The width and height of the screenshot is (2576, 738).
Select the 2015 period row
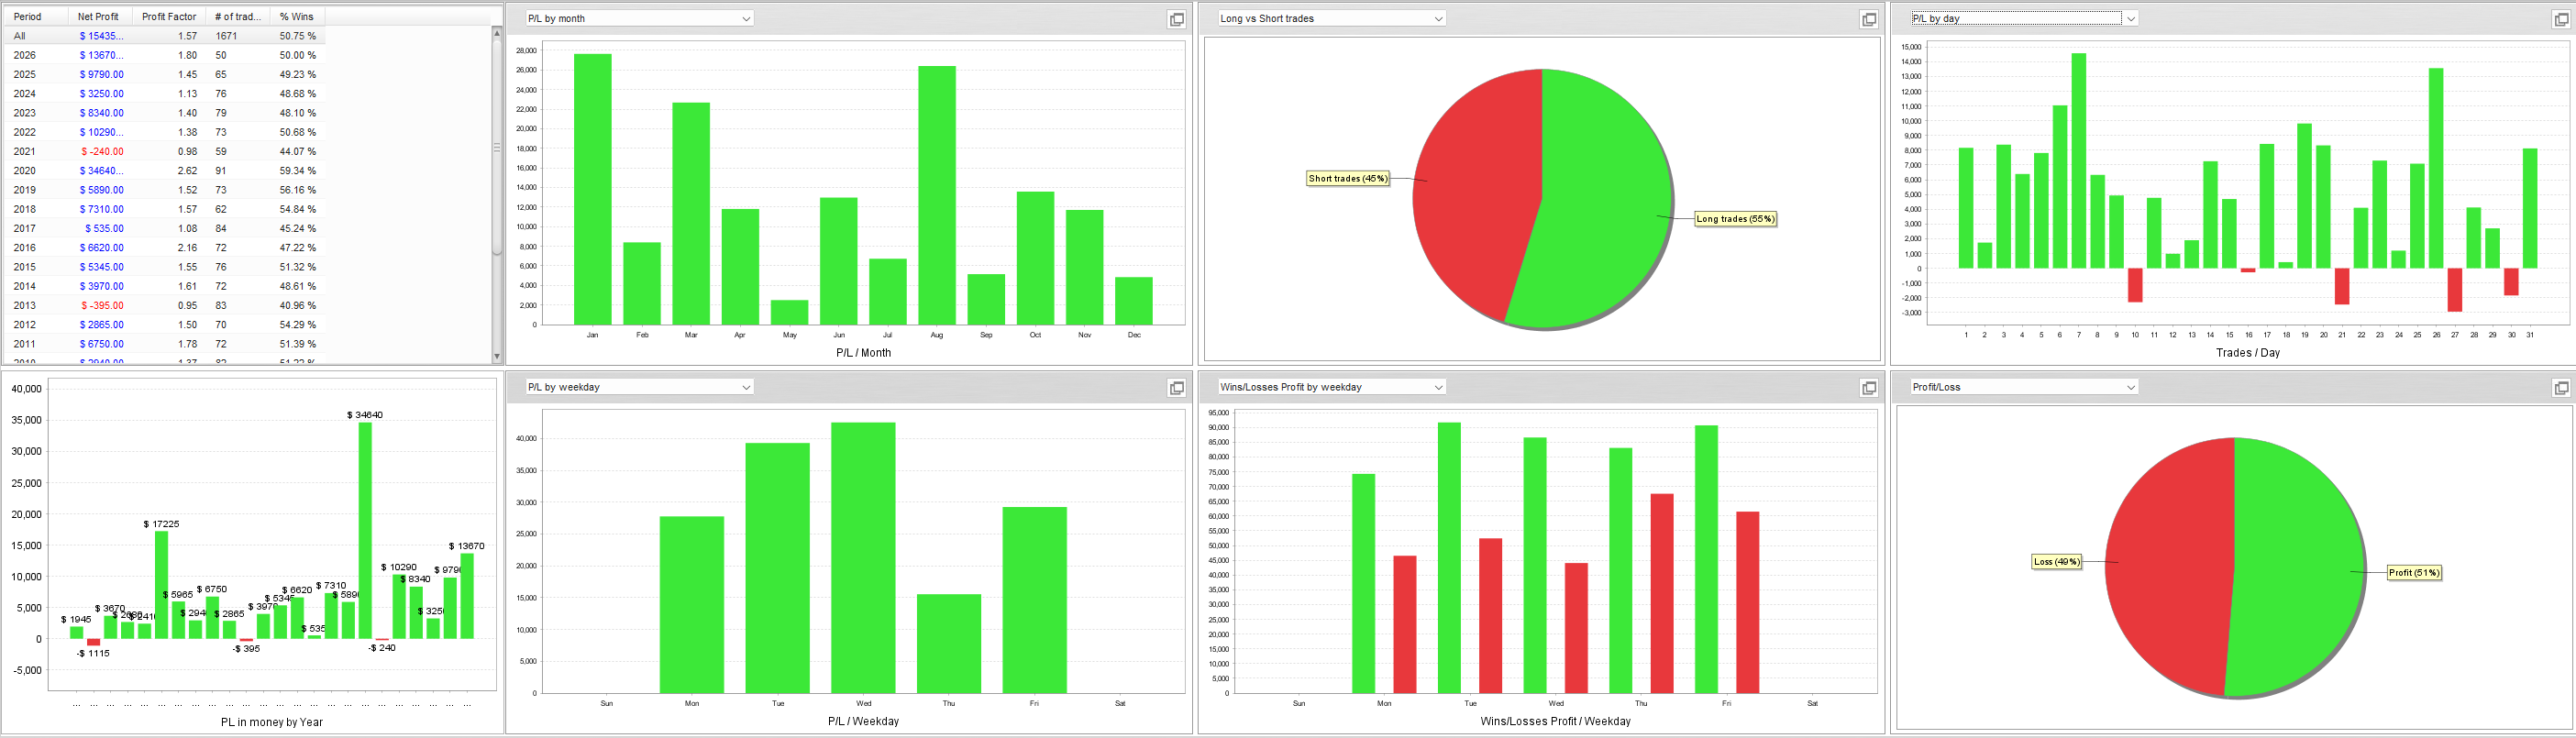click(x=165, y=267)
